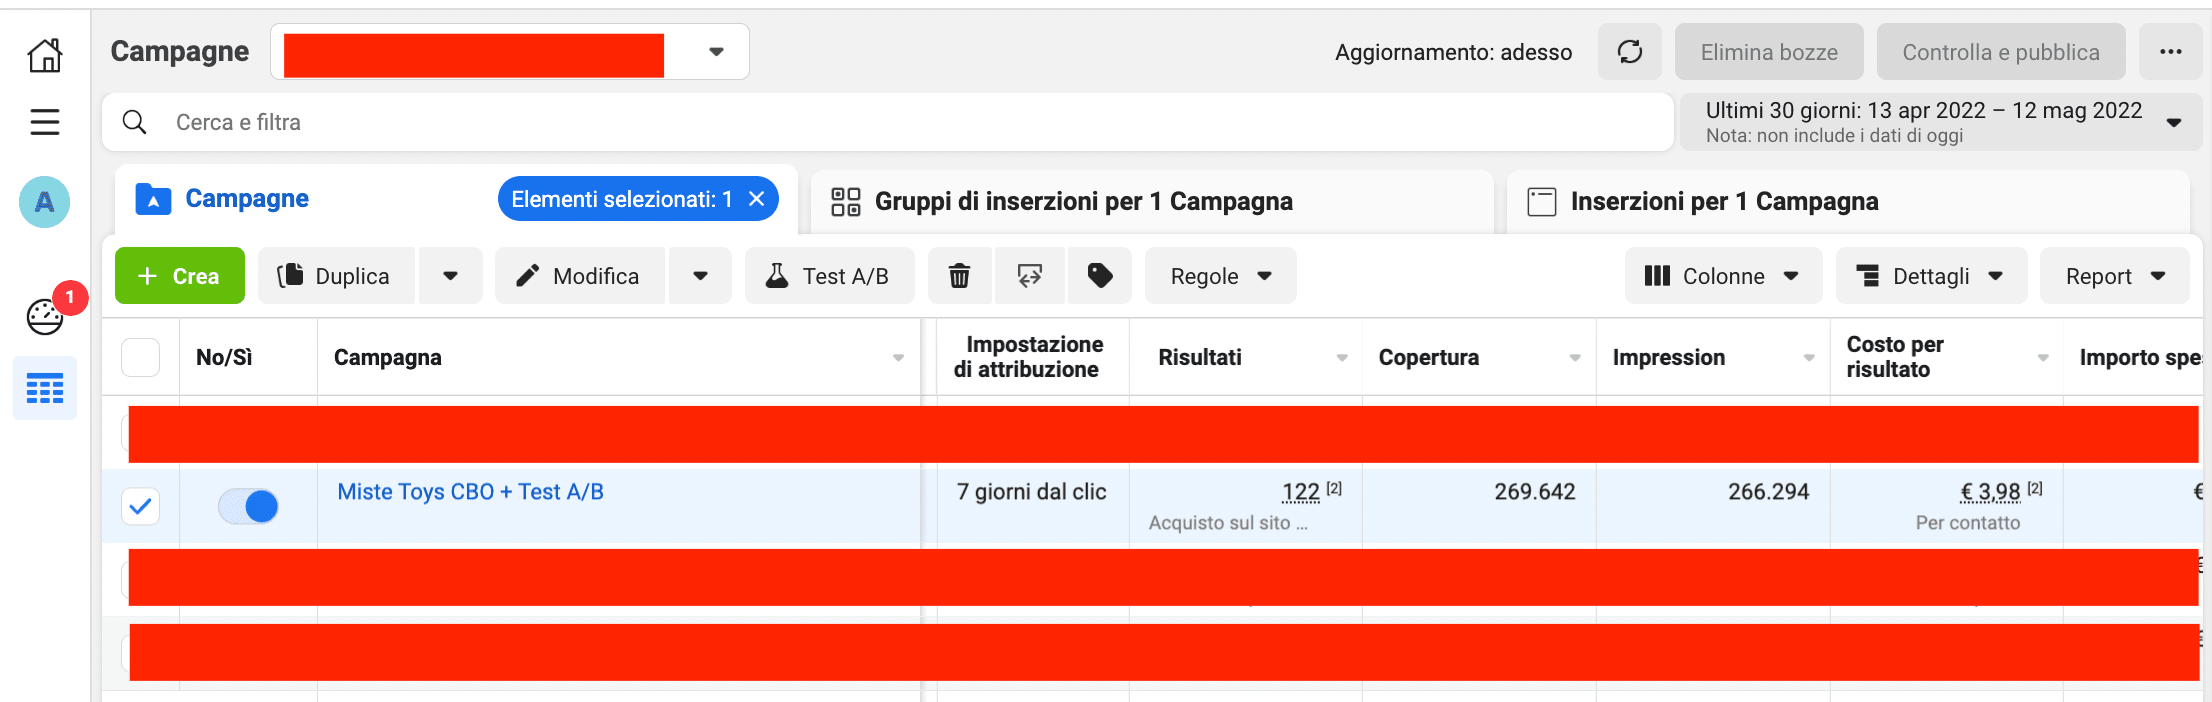
Task: Uncheck the Miste Toys CBO campaign checkbox
Action: (x=141, y=506)
